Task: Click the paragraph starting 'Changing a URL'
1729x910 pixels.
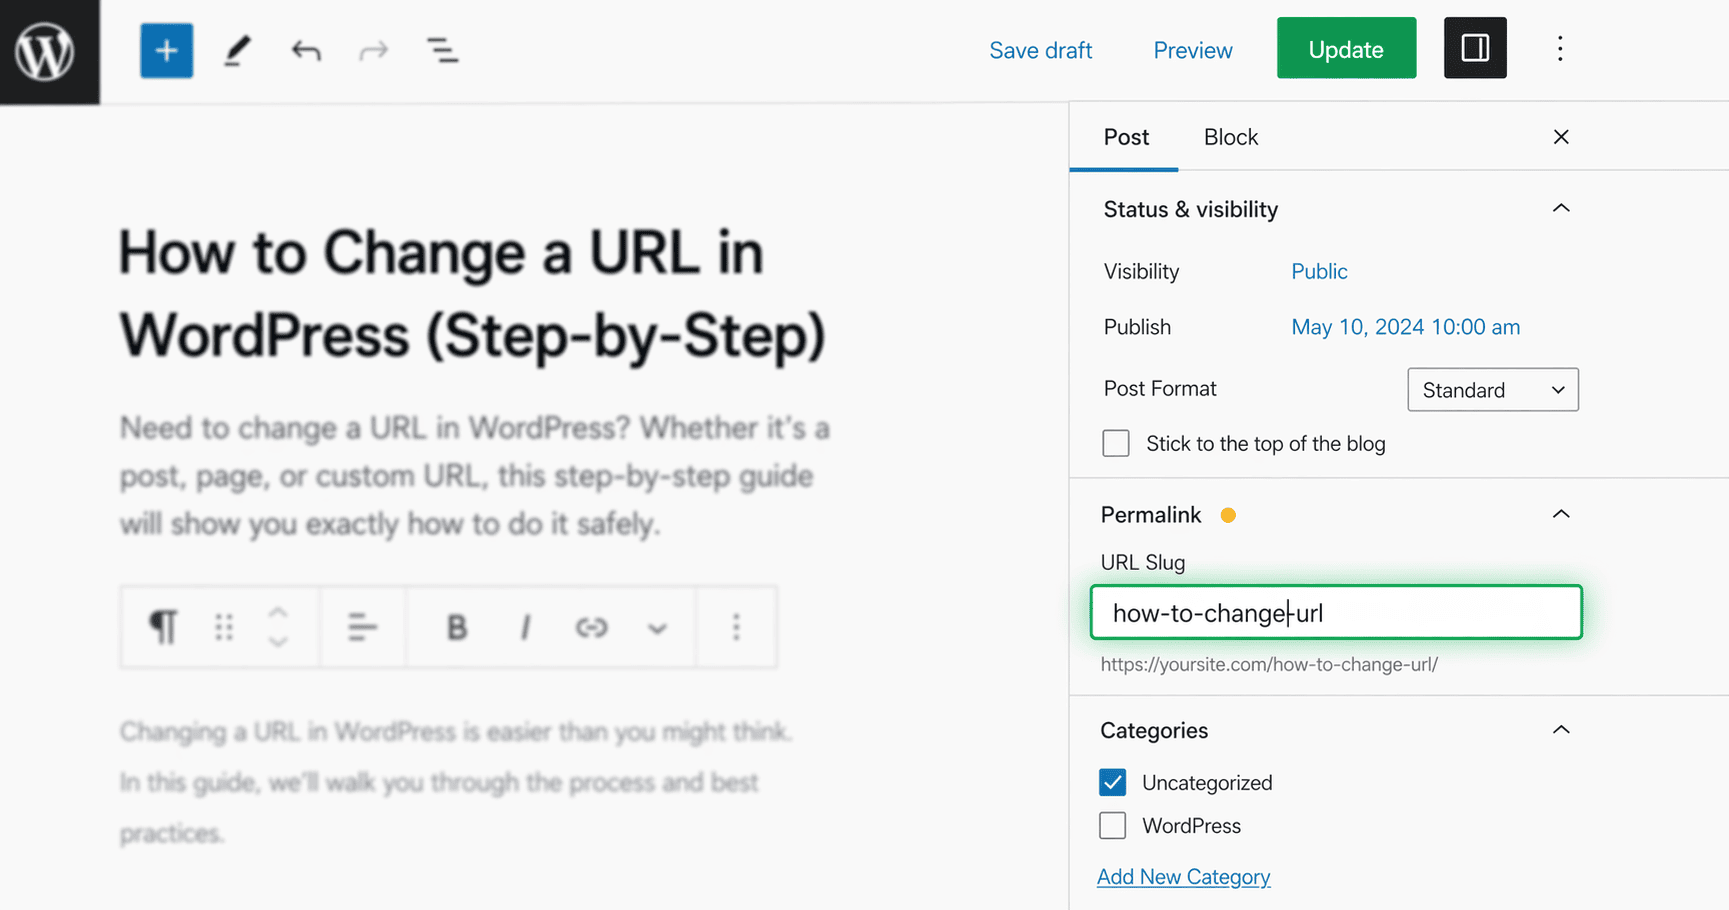Action: coord(456,782)
